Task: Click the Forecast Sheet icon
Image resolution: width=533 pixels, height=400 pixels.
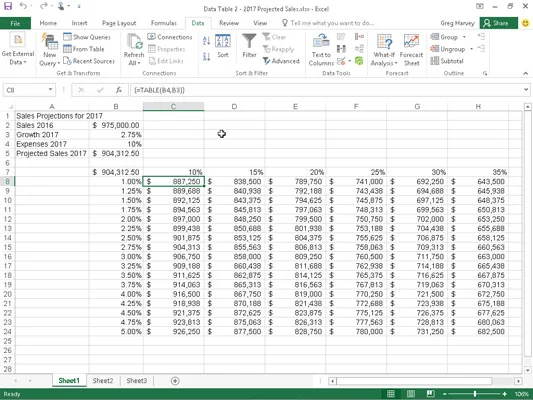Action: point(411,41)
